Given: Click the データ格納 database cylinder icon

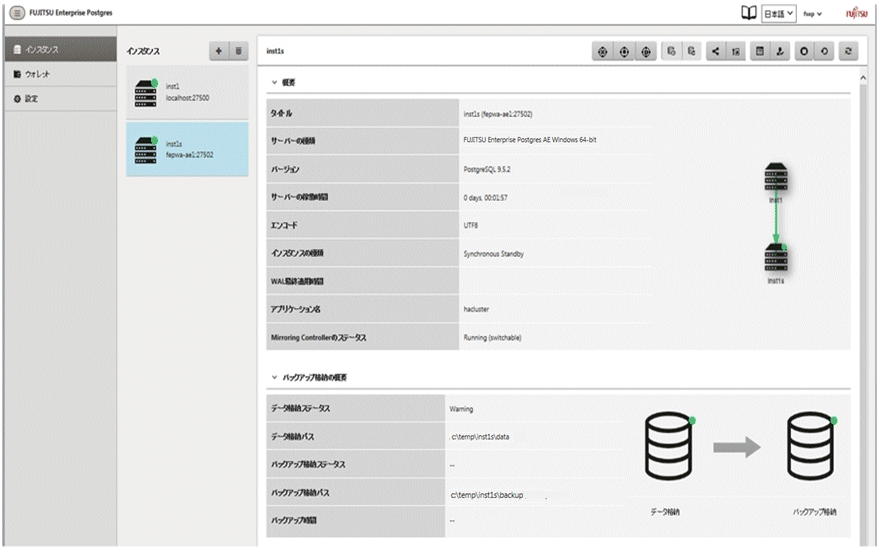Looking at the screenshot, I should 668,446.
